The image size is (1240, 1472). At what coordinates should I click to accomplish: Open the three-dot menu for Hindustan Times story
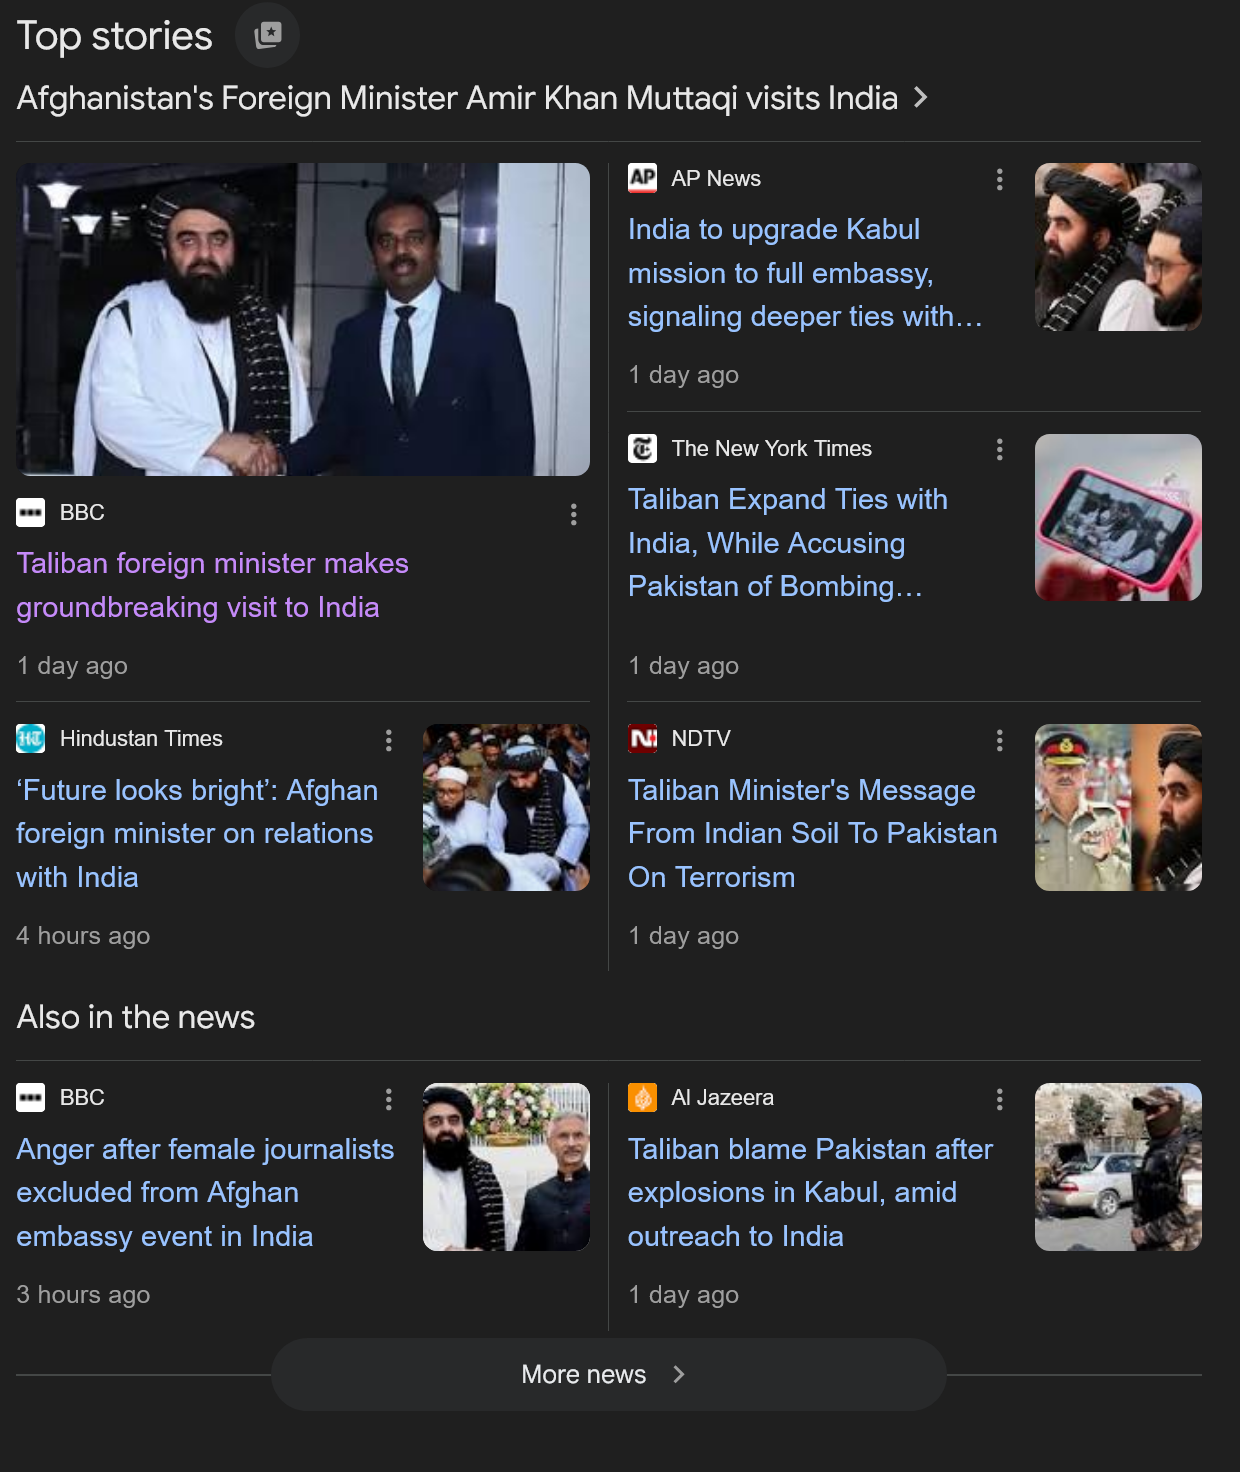[388, 740]
